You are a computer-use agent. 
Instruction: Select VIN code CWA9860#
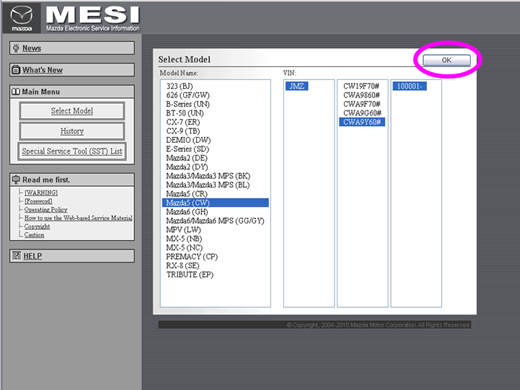point(362,95)
